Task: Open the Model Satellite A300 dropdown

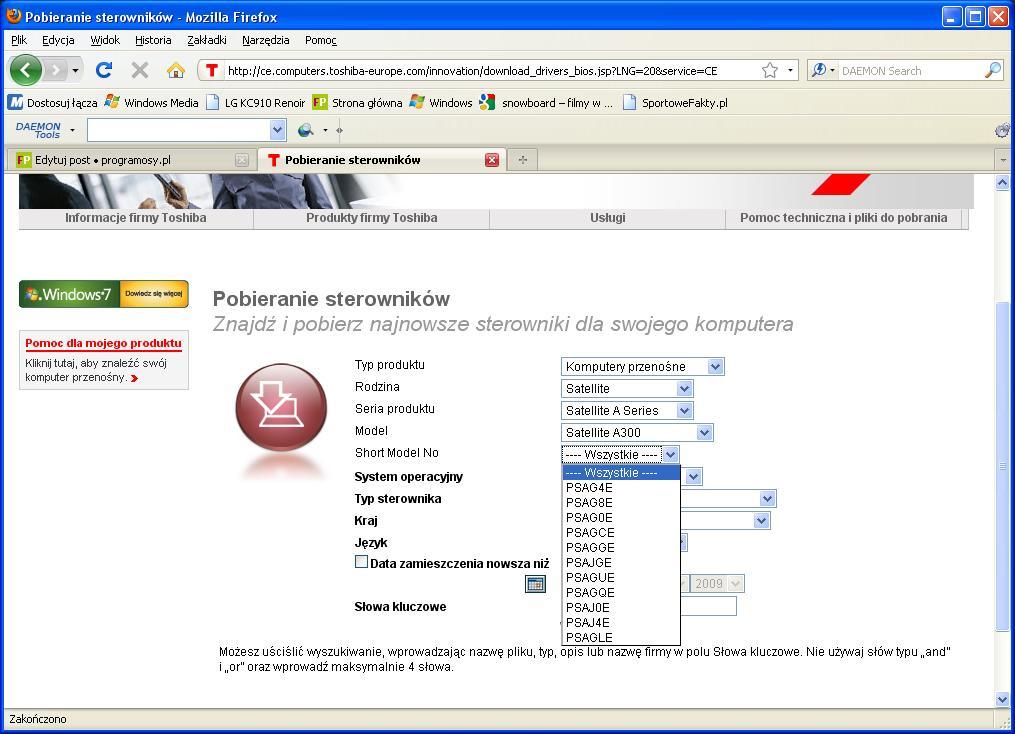Action: point(637,432)
